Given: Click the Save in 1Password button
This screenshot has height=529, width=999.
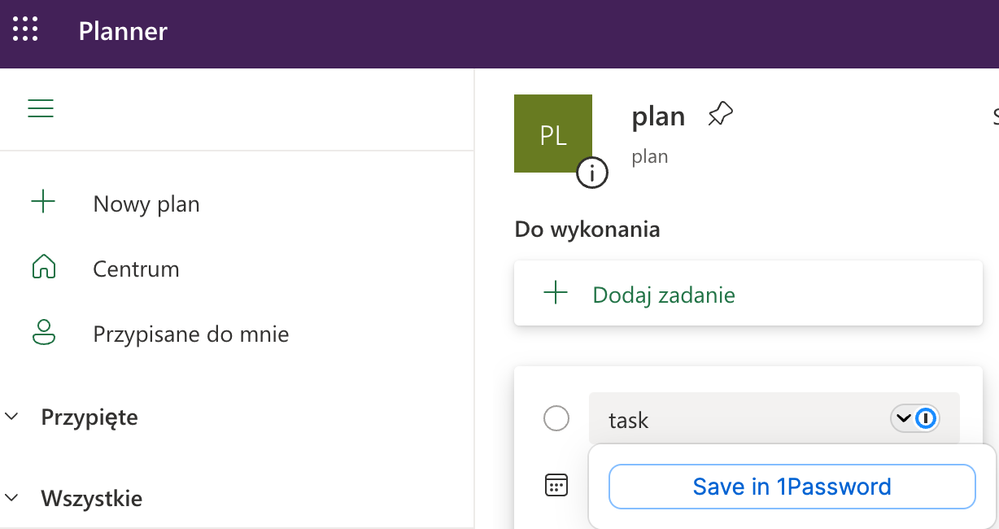Looking at the screenshot, I should [x=791, y=487].
